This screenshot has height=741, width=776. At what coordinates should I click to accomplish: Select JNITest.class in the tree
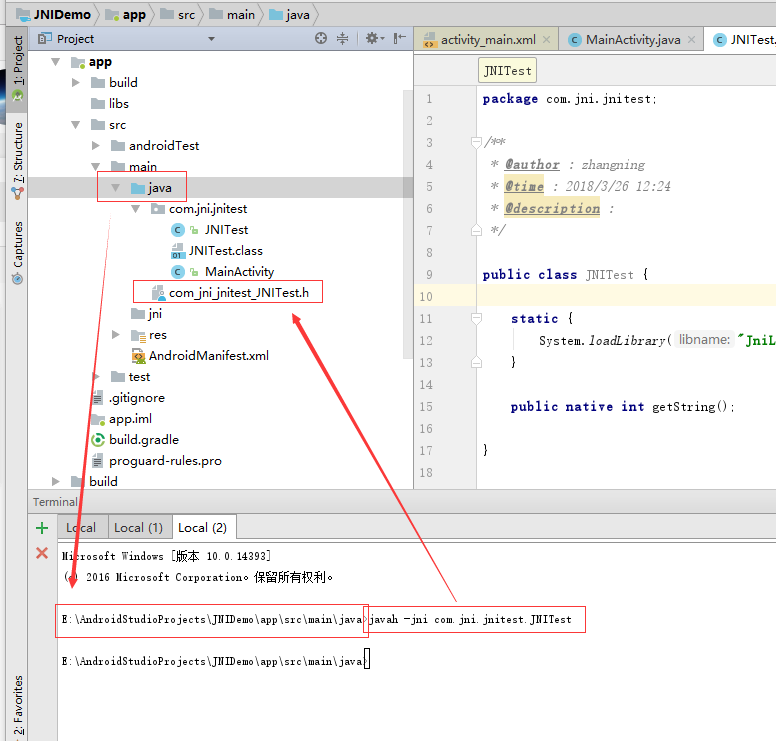(217, 251)
